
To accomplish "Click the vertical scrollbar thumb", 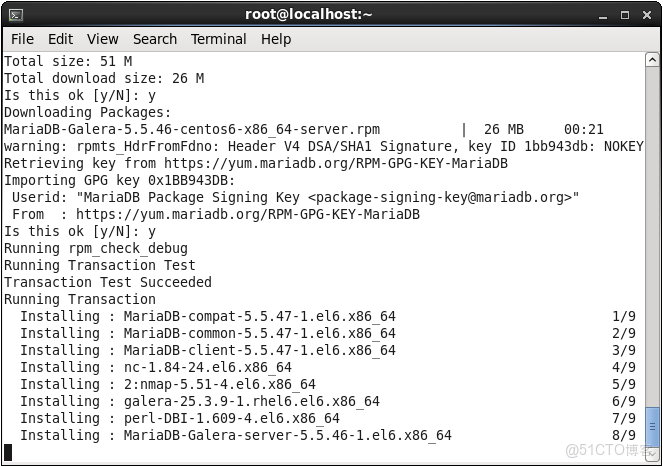I will [652, 425].
